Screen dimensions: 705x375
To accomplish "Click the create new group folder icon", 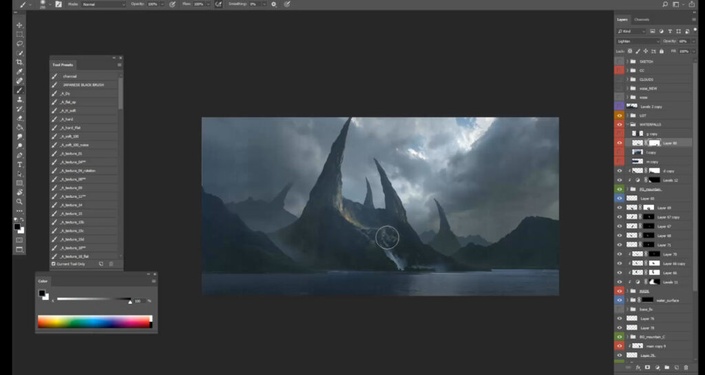I will 667,368.
